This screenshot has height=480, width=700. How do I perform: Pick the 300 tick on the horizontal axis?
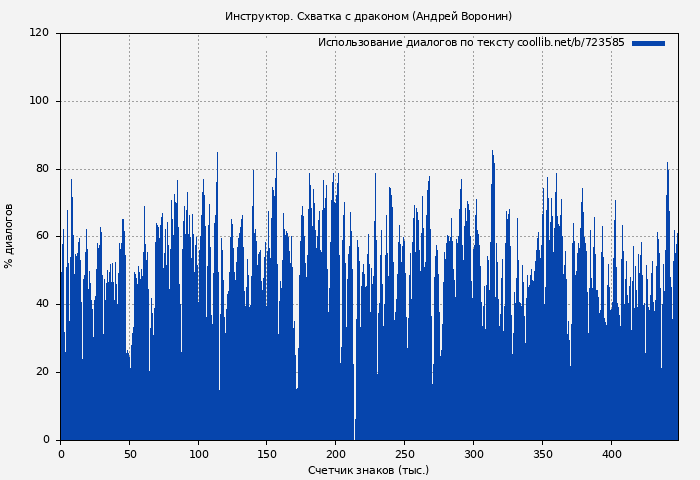click(473, 454)
